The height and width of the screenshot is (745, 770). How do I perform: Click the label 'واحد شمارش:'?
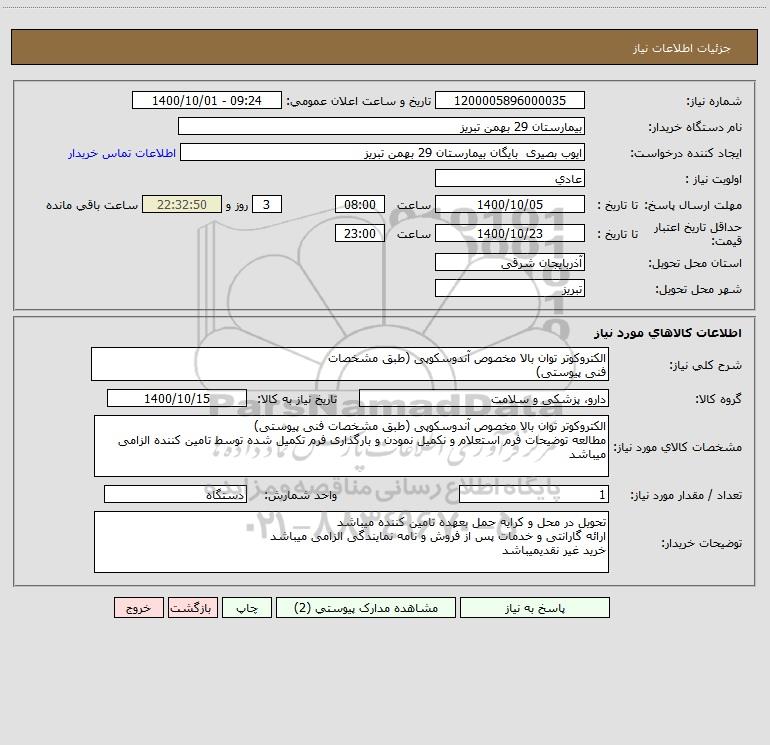click(x=301, y=496)
